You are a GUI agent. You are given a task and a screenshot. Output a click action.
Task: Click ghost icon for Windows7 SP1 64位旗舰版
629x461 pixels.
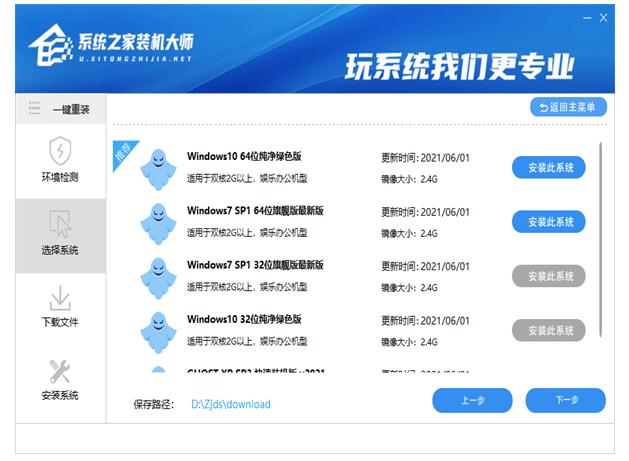click(158, 223)
